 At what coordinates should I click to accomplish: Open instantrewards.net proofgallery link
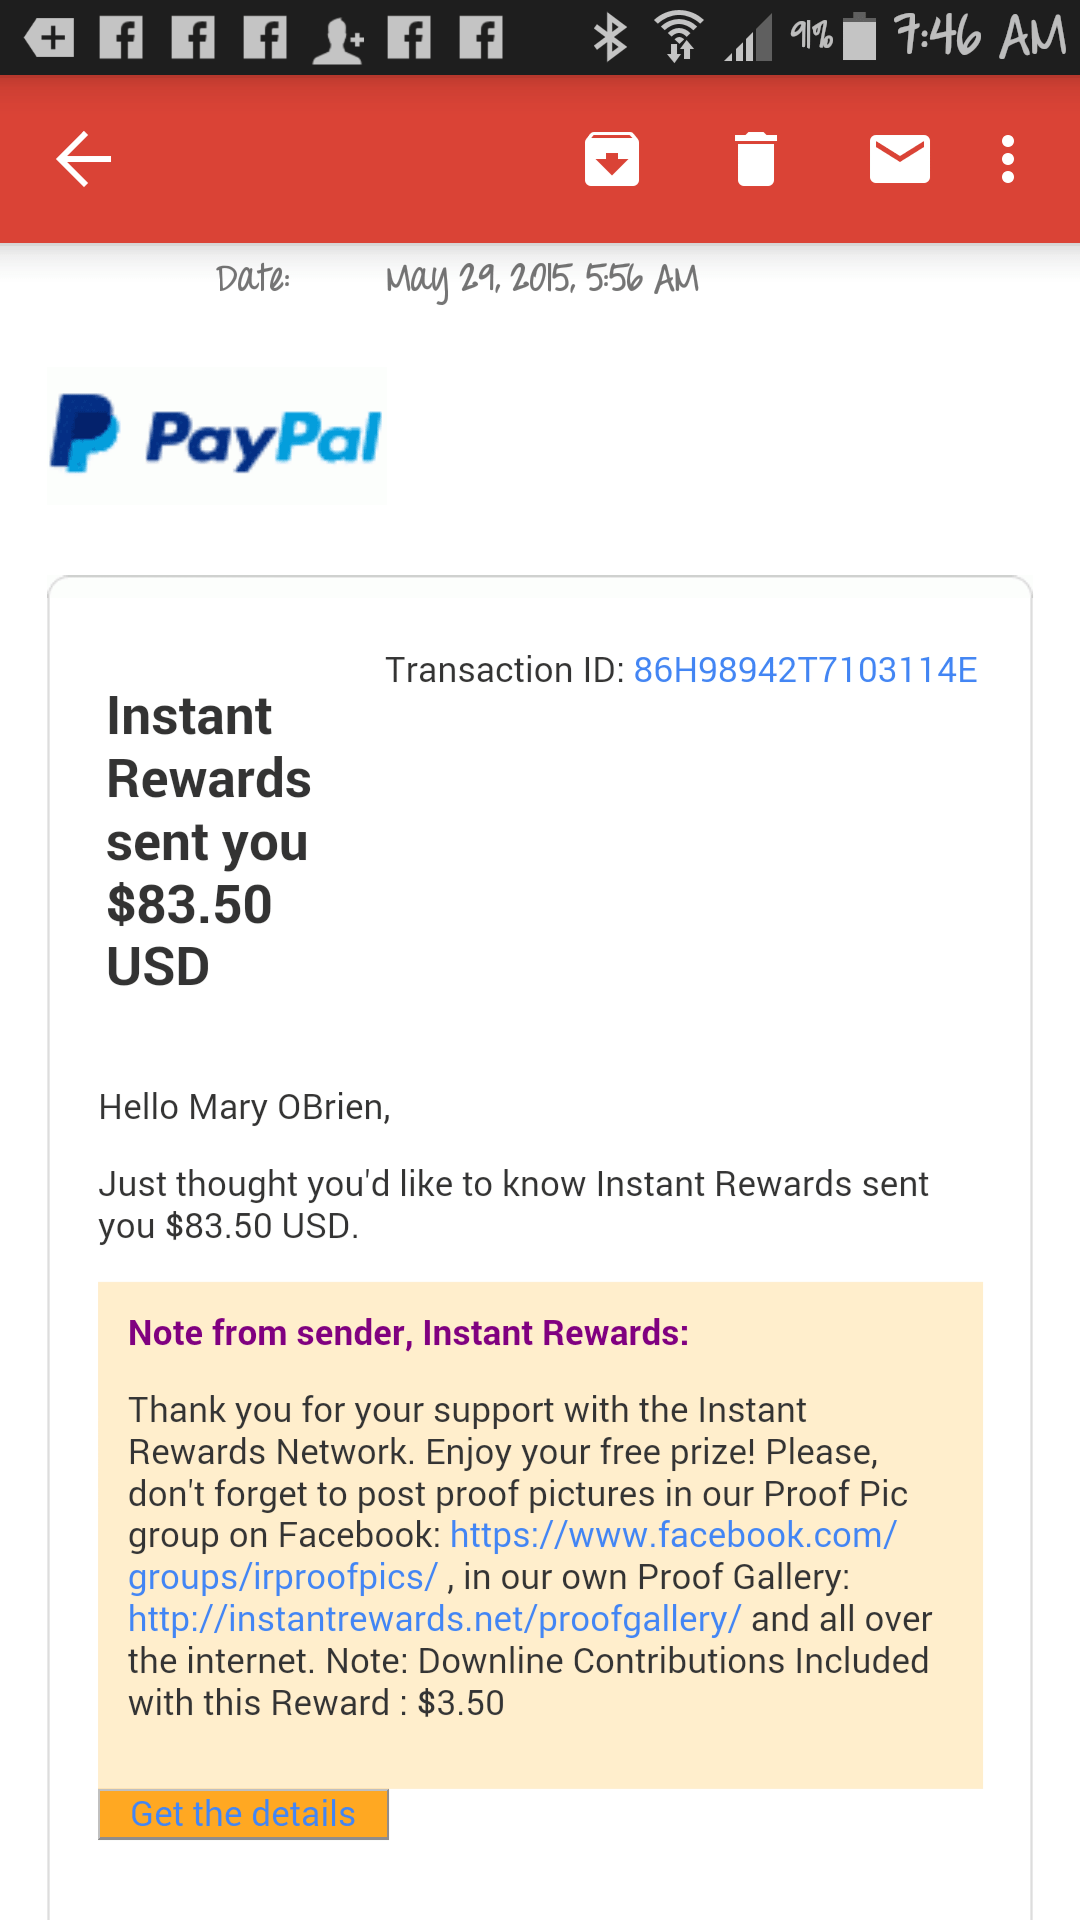click(435, 1619)
